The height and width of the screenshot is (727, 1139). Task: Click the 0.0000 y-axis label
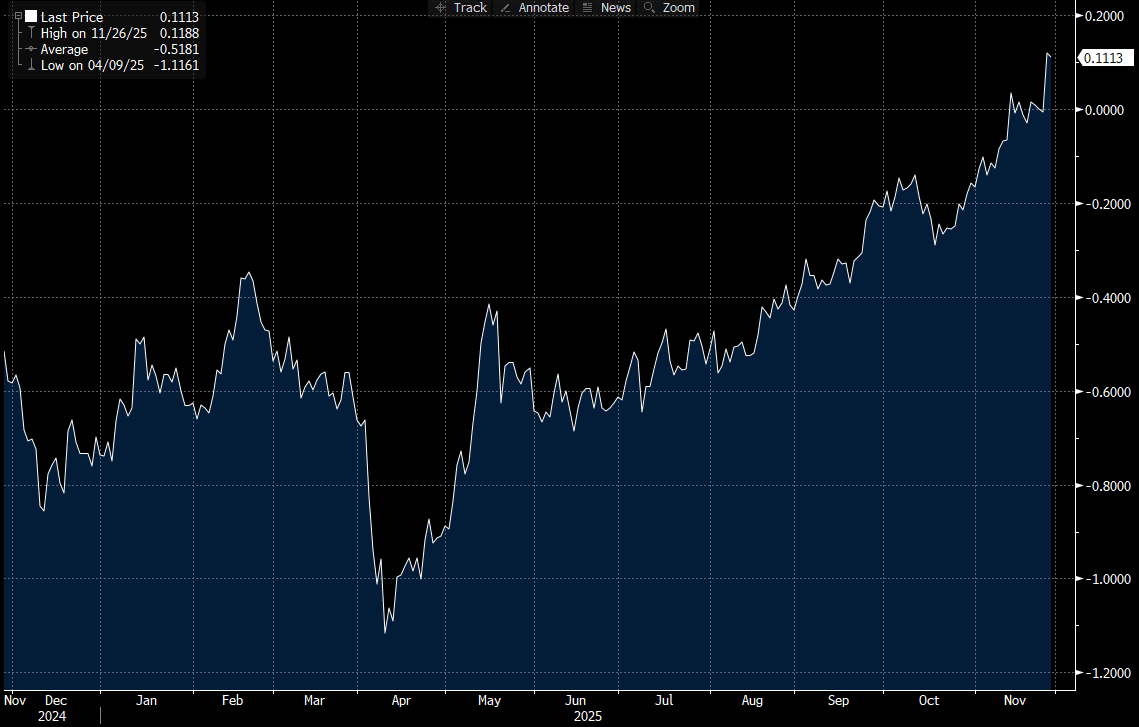1104,110
